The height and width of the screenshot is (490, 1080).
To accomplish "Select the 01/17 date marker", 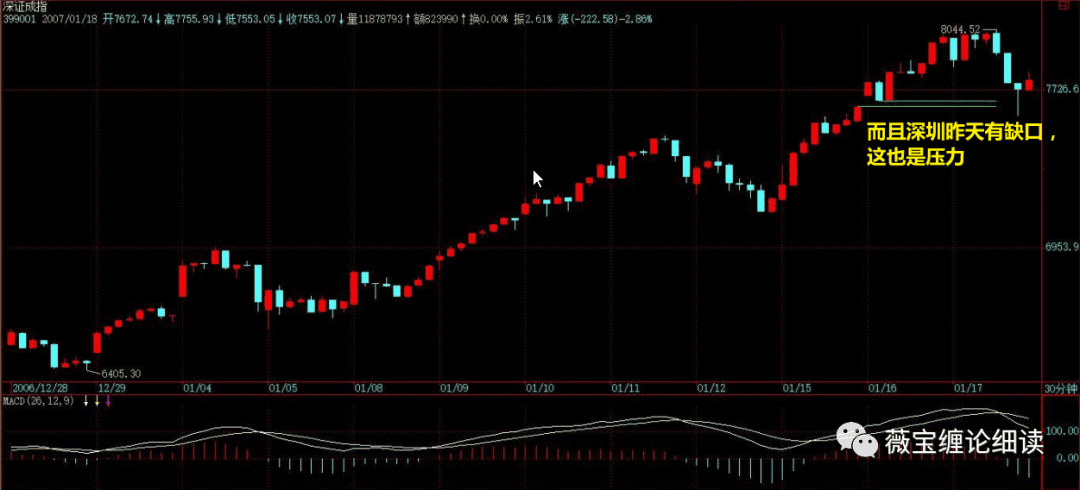I will [967, 388].
